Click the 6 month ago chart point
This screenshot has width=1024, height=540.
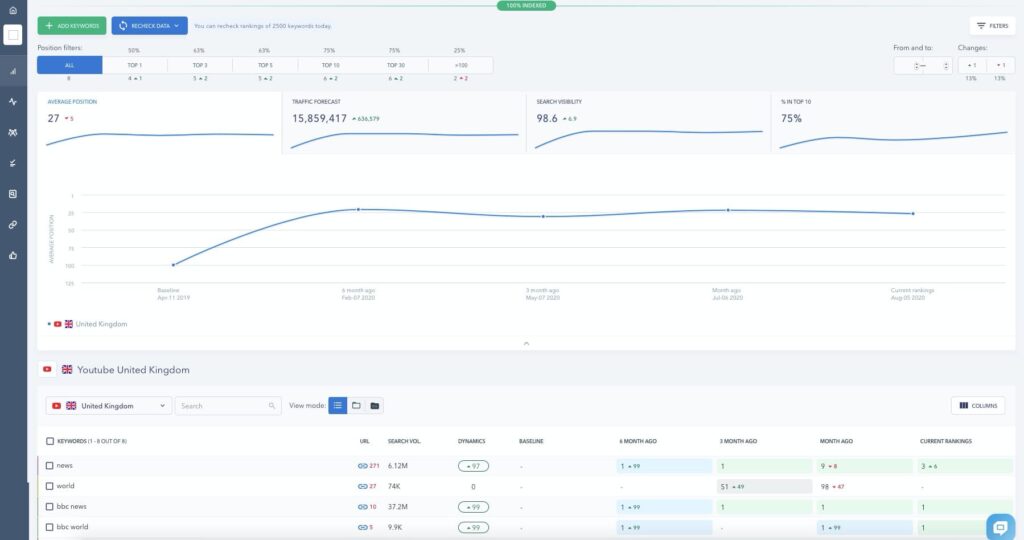[358, 210]
